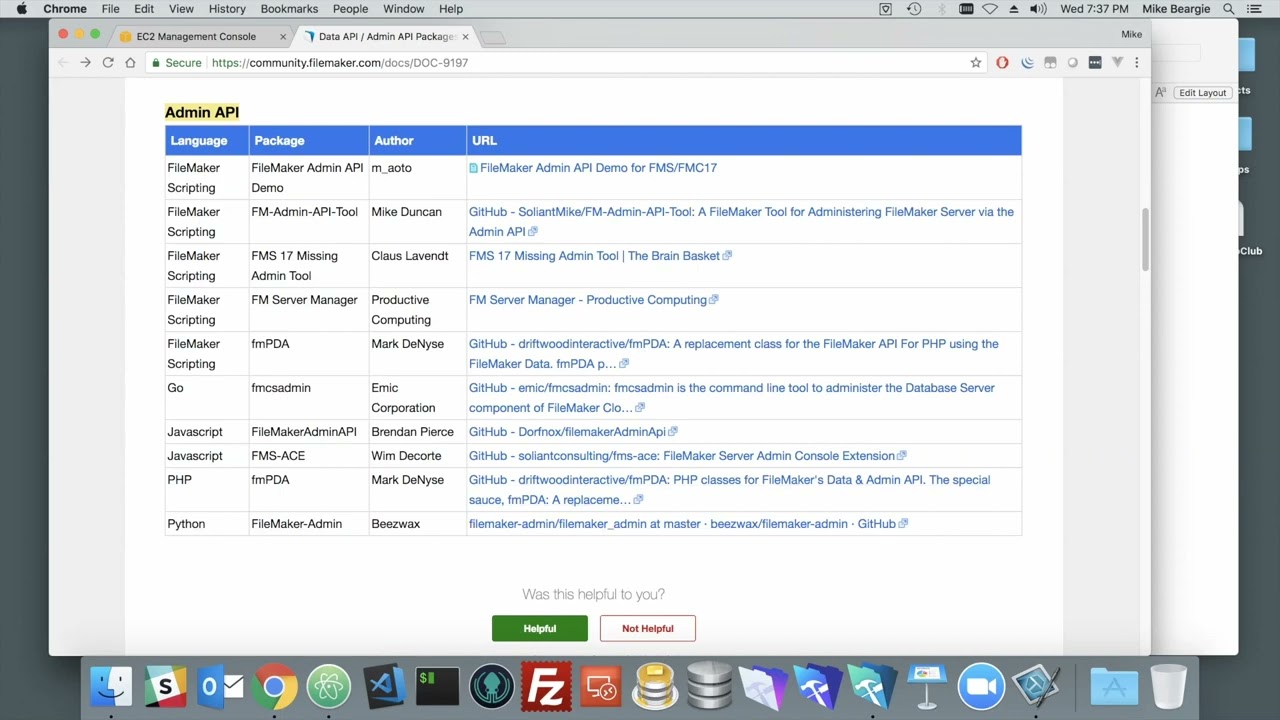Click the page vertical scrollbar thumb

coord(1145,239)
